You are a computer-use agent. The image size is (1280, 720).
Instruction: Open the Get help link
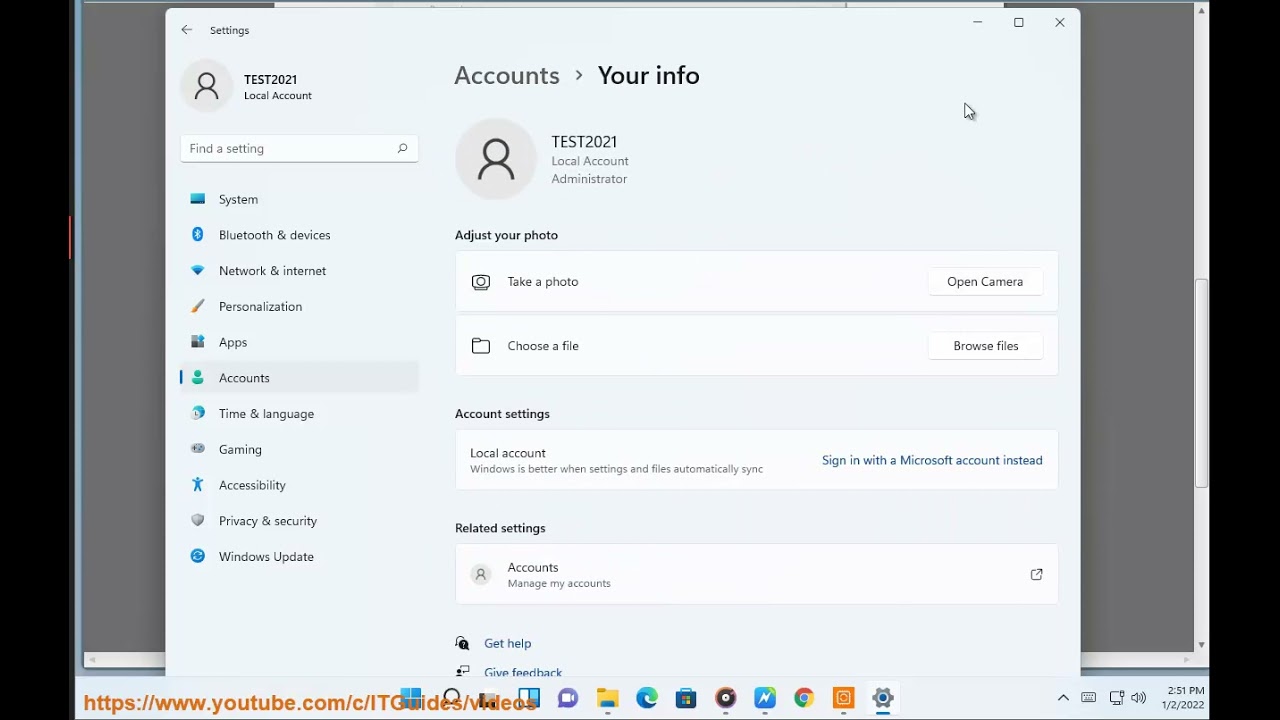tap(507, 643)
